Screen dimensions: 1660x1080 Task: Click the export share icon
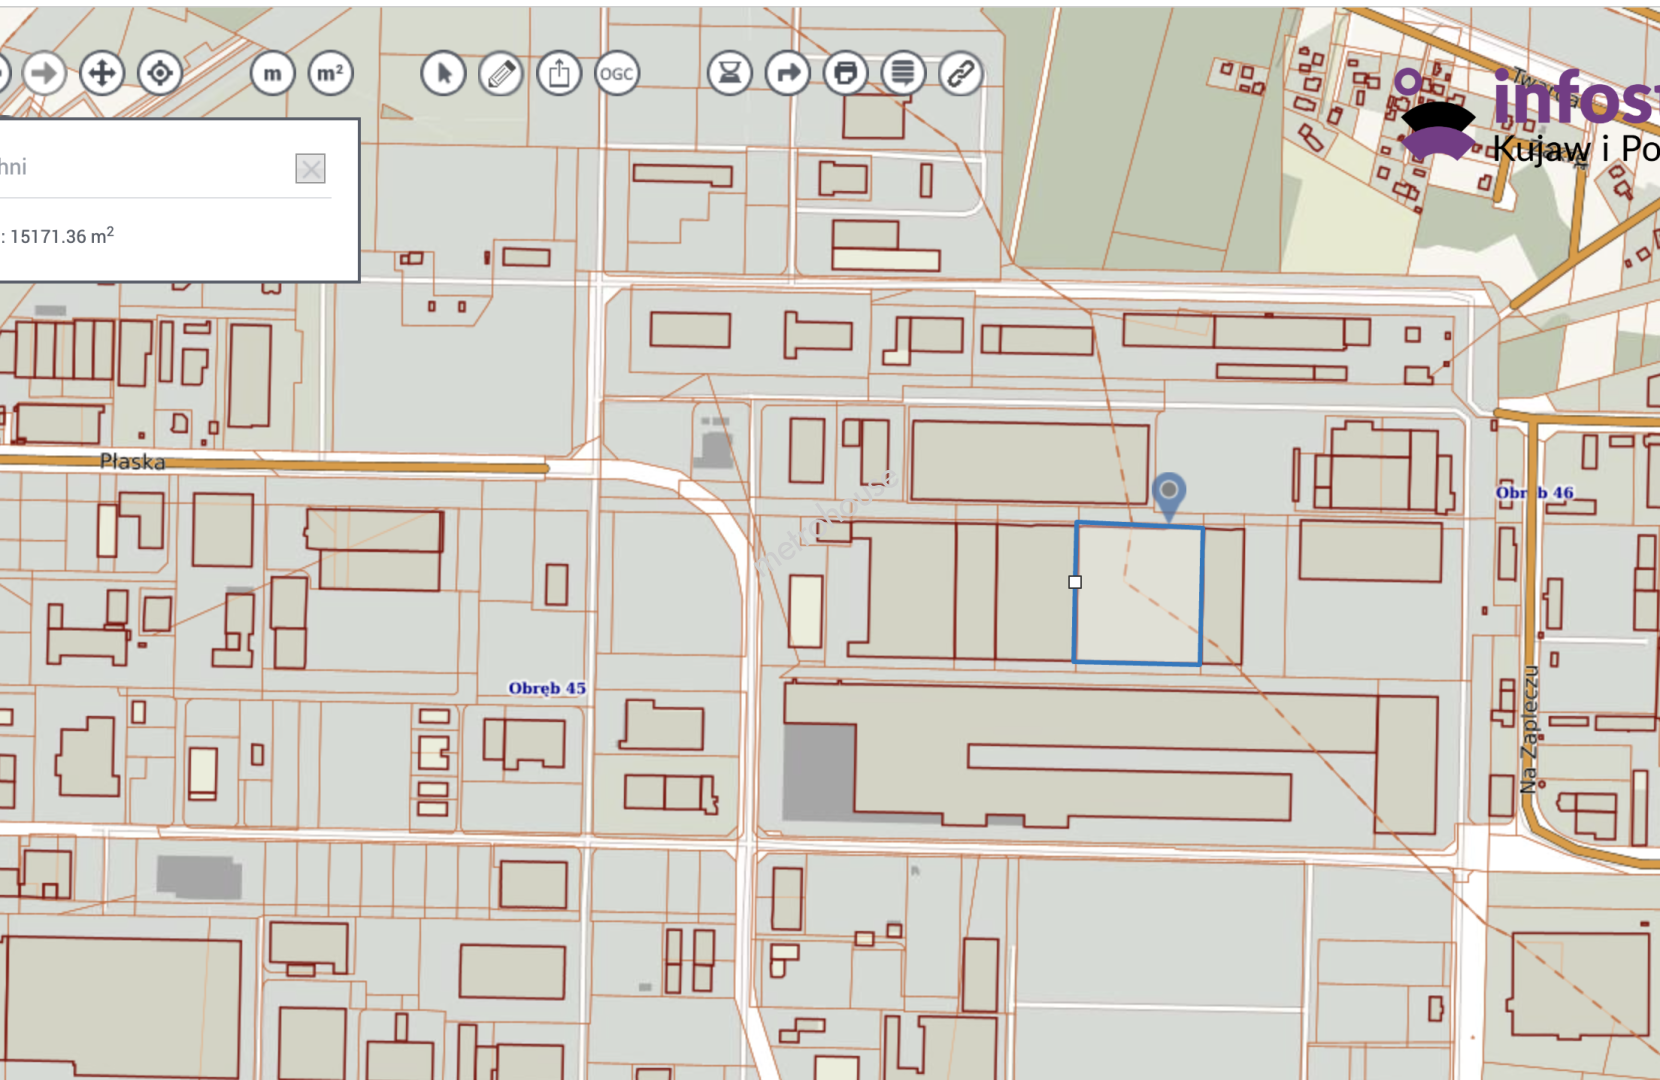[x=559, y=73]
